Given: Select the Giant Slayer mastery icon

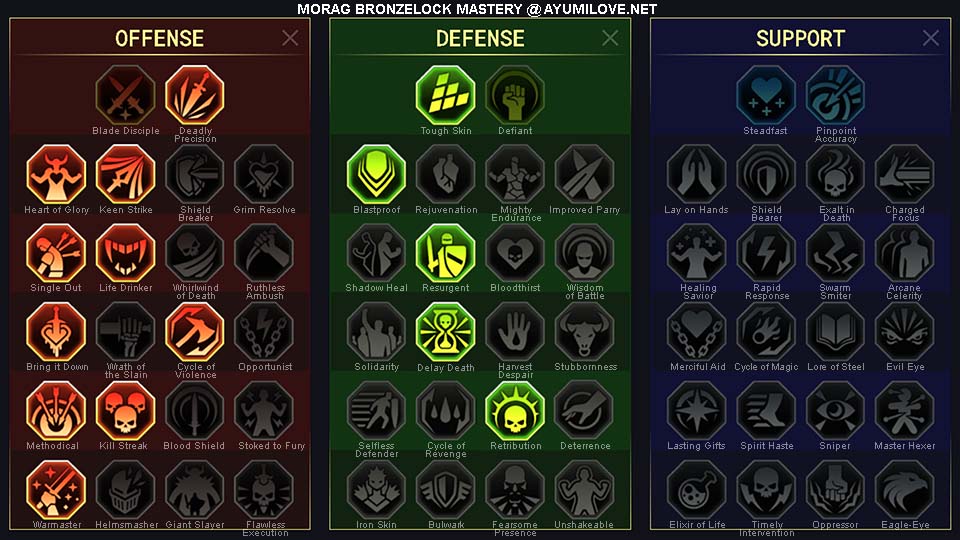Looking at the screenshot, I should point(195,490).
